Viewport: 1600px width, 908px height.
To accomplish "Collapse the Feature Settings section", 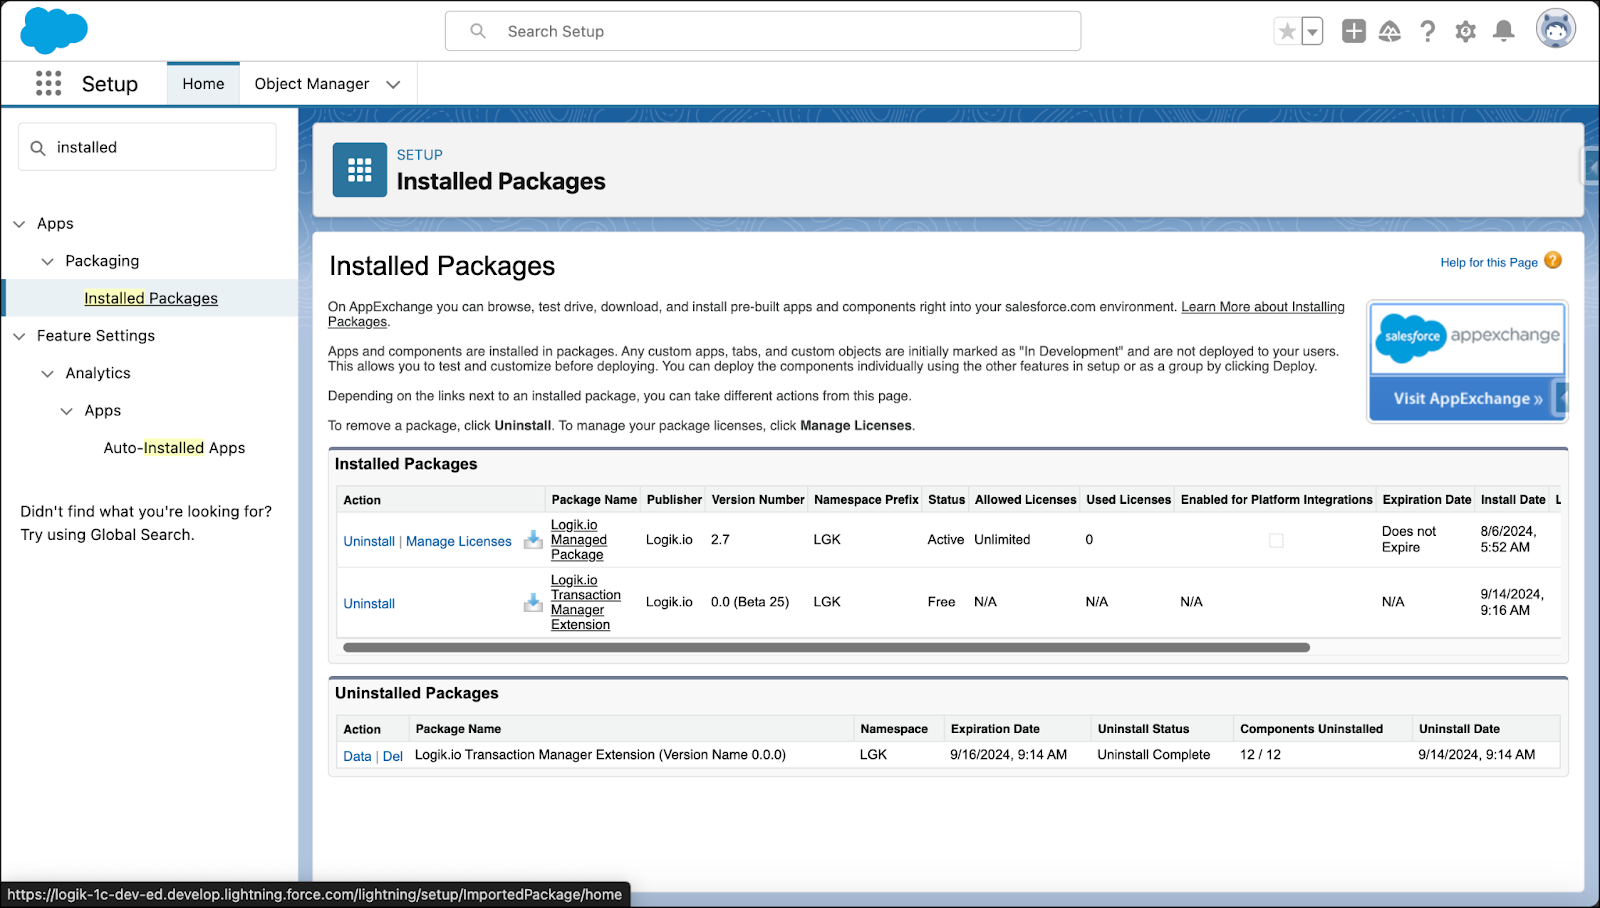I will coord(19,336).
